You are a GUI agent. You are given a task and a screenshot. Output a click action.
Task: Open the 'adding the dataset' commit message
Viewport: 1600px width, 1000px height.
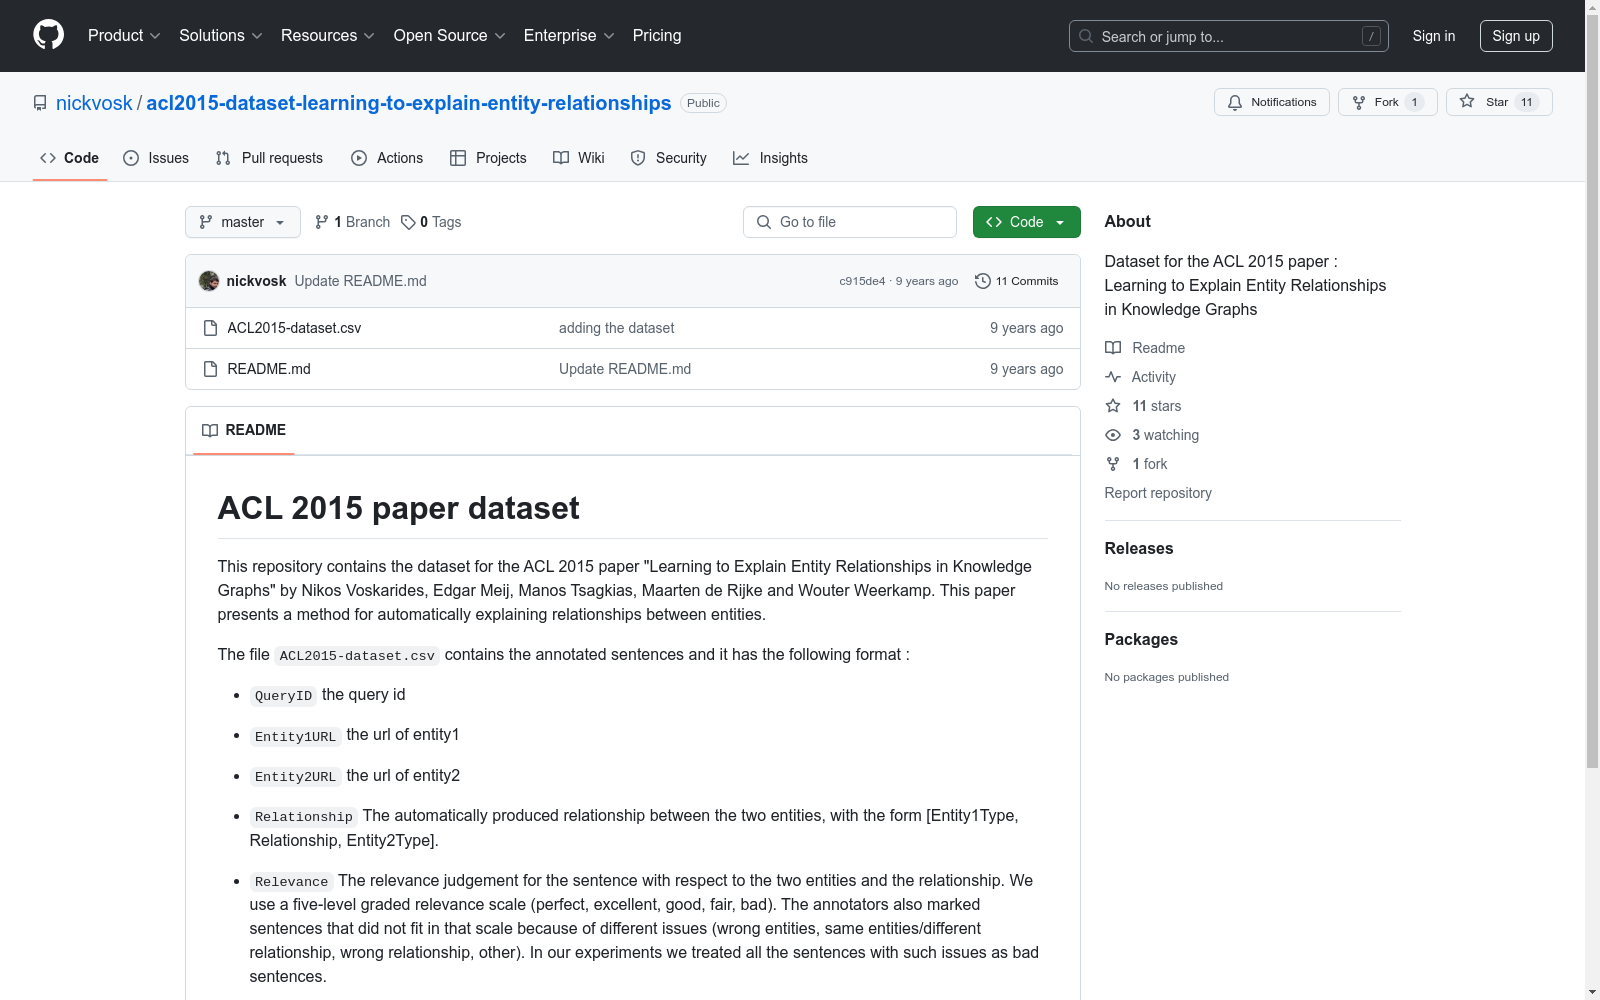click(616, 328)
